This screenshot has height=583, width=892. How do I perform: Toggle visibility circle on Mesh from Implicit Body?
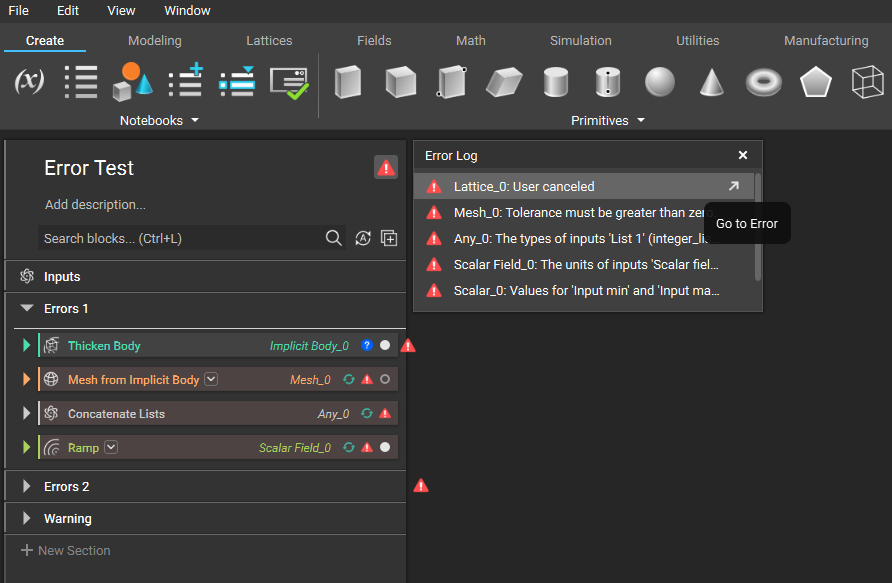click(x=385, y=379)
